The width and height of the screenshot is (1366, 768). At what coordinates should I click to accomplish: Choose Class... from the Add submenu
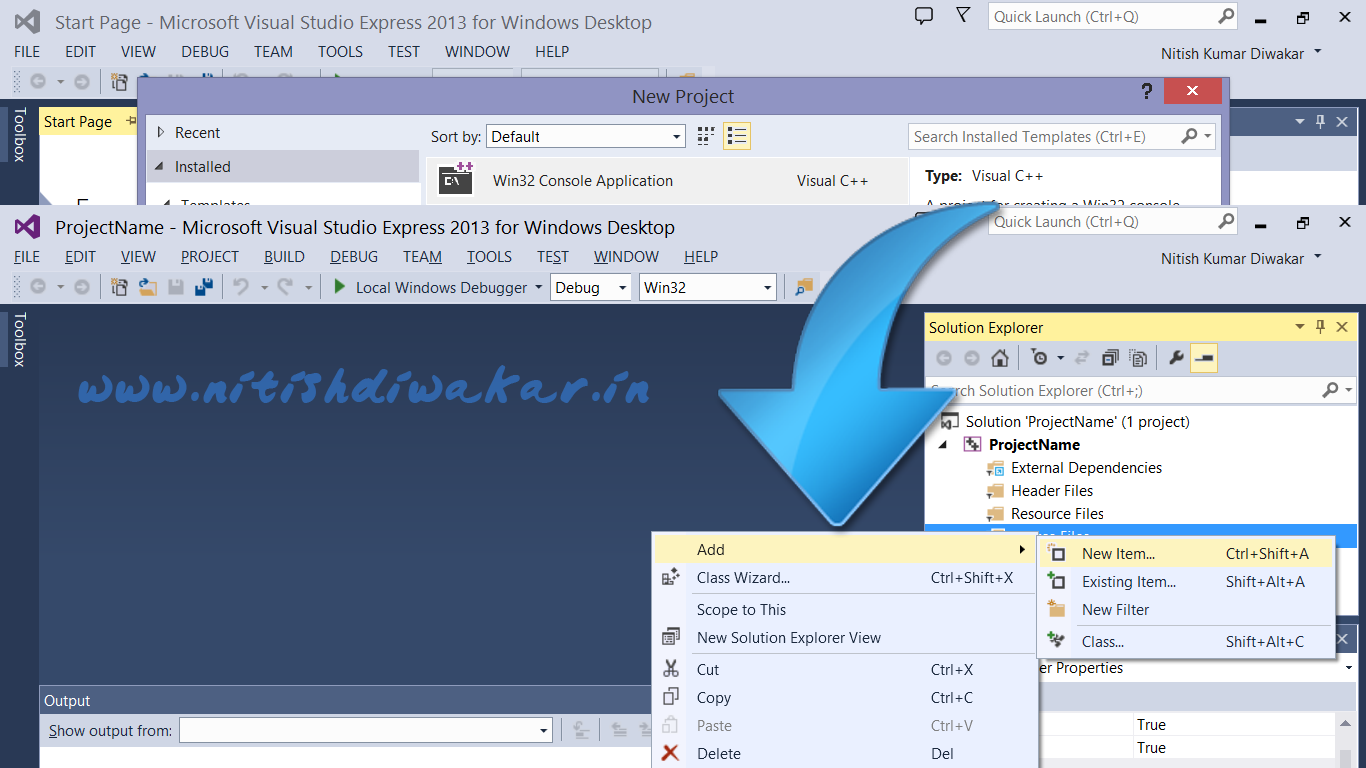[x=1188, y=642]
